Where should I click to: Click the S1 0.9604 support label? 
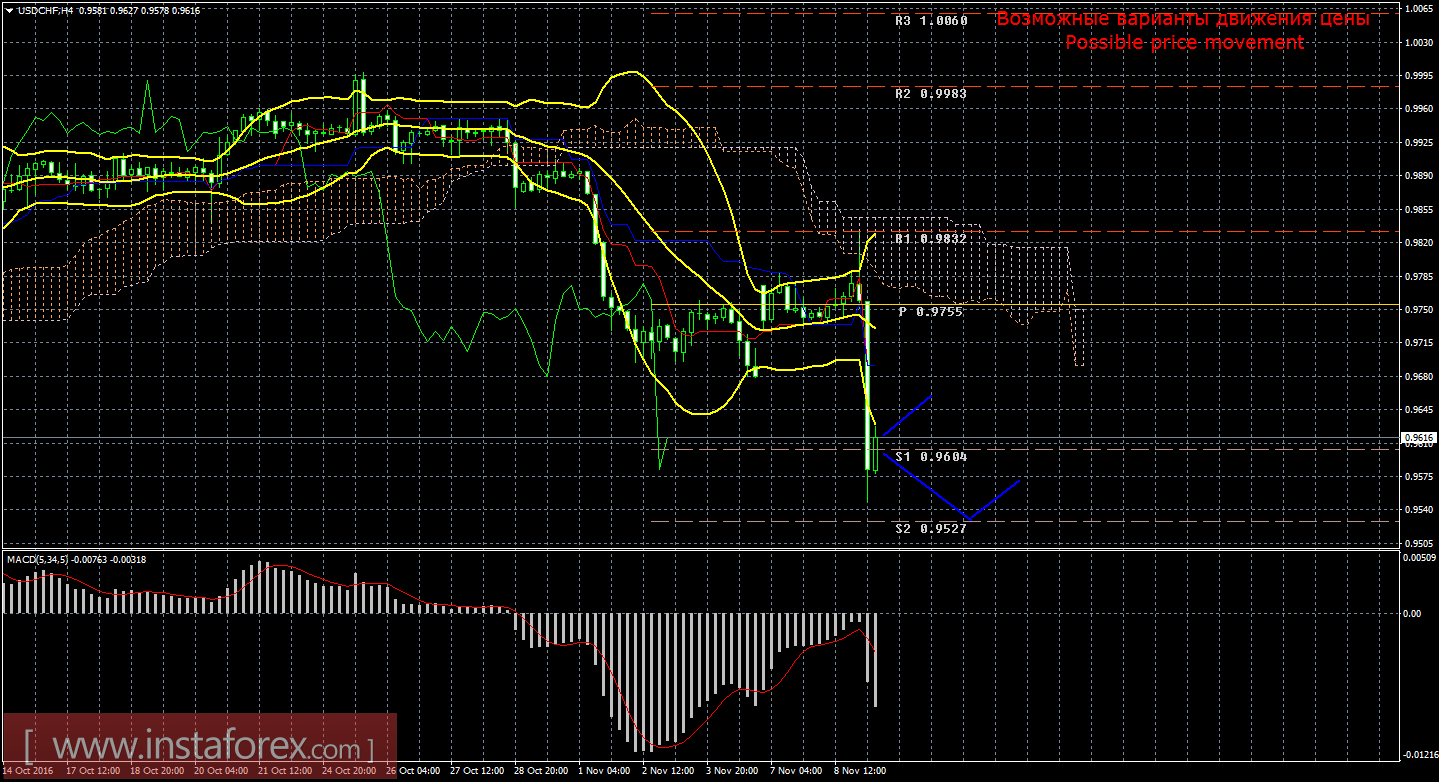[x=930, y=457]
